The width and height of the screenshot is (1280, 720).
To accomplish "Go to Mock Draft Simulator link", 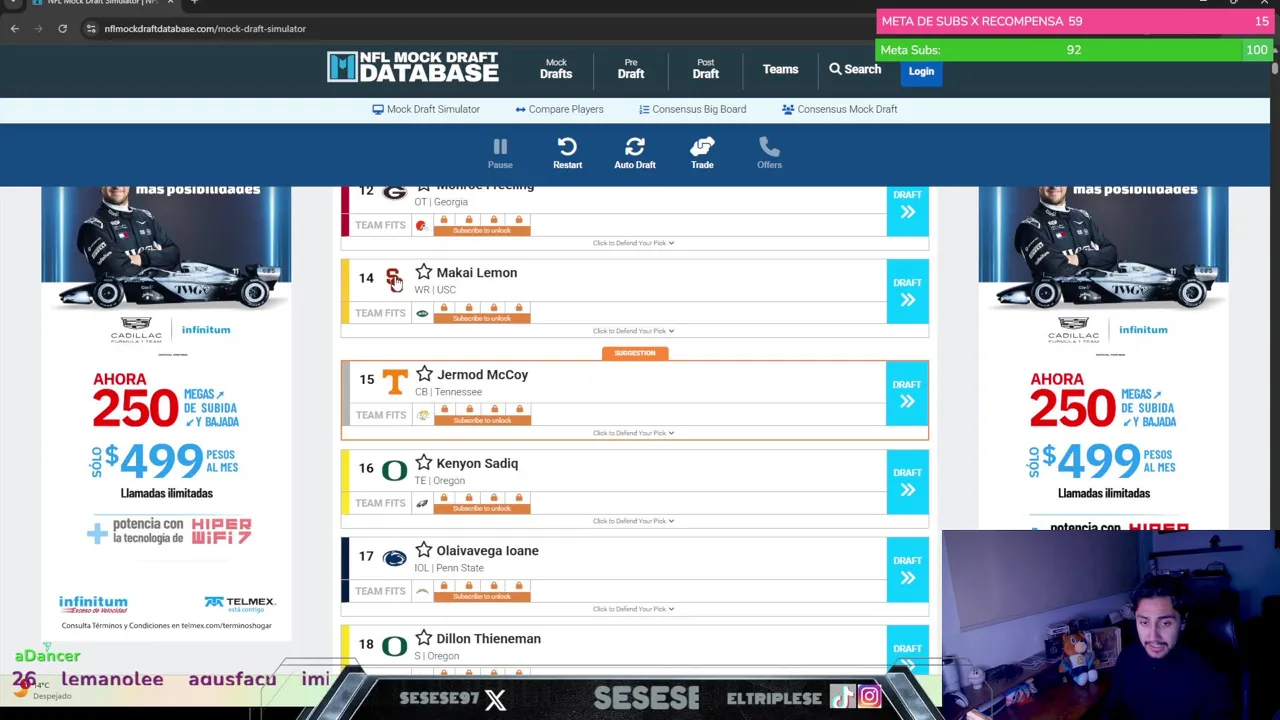I will (x=426, y=109).
